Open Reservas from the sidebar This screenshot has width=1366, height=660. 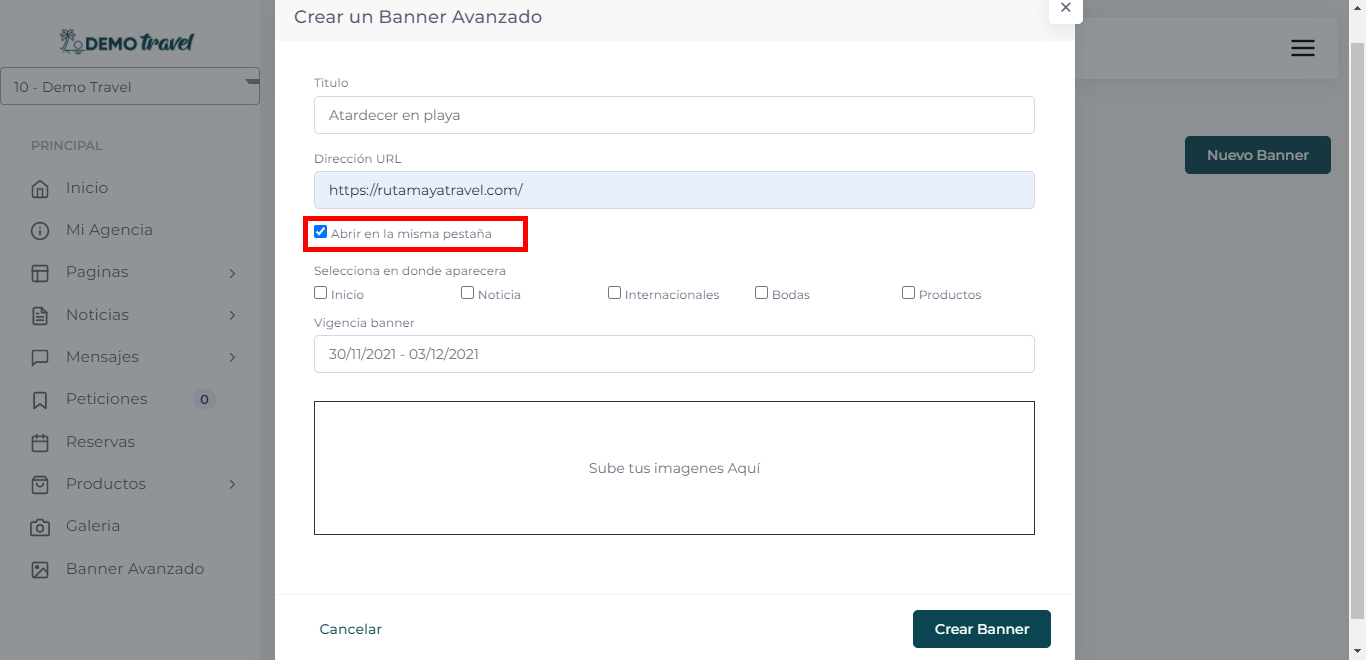point(100,442)
